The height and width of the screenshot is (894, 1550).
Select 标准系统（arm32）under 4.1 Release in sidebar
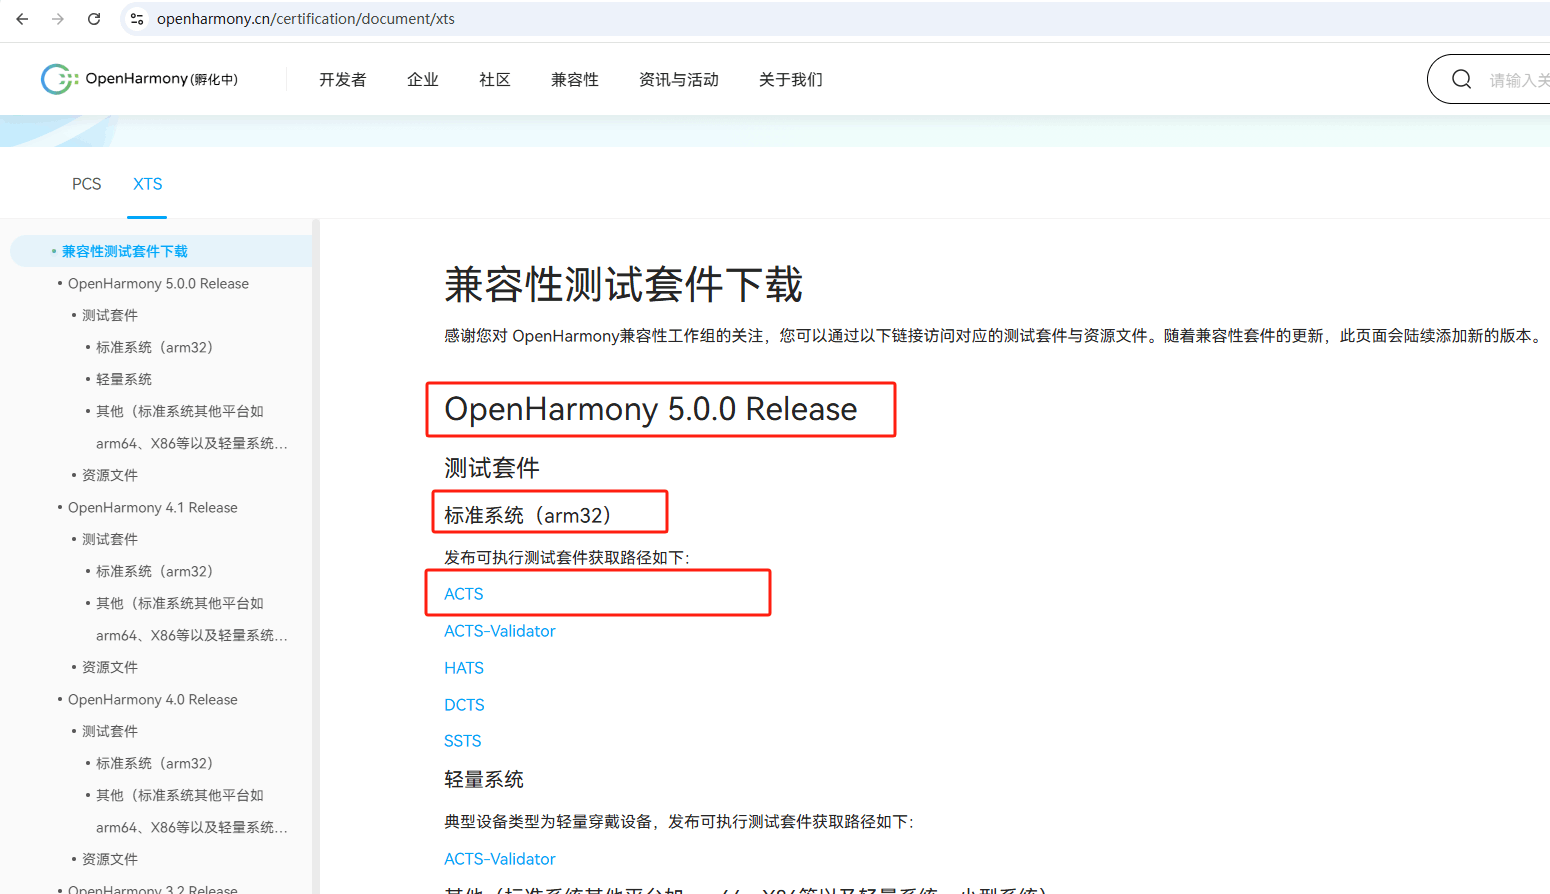154,571
